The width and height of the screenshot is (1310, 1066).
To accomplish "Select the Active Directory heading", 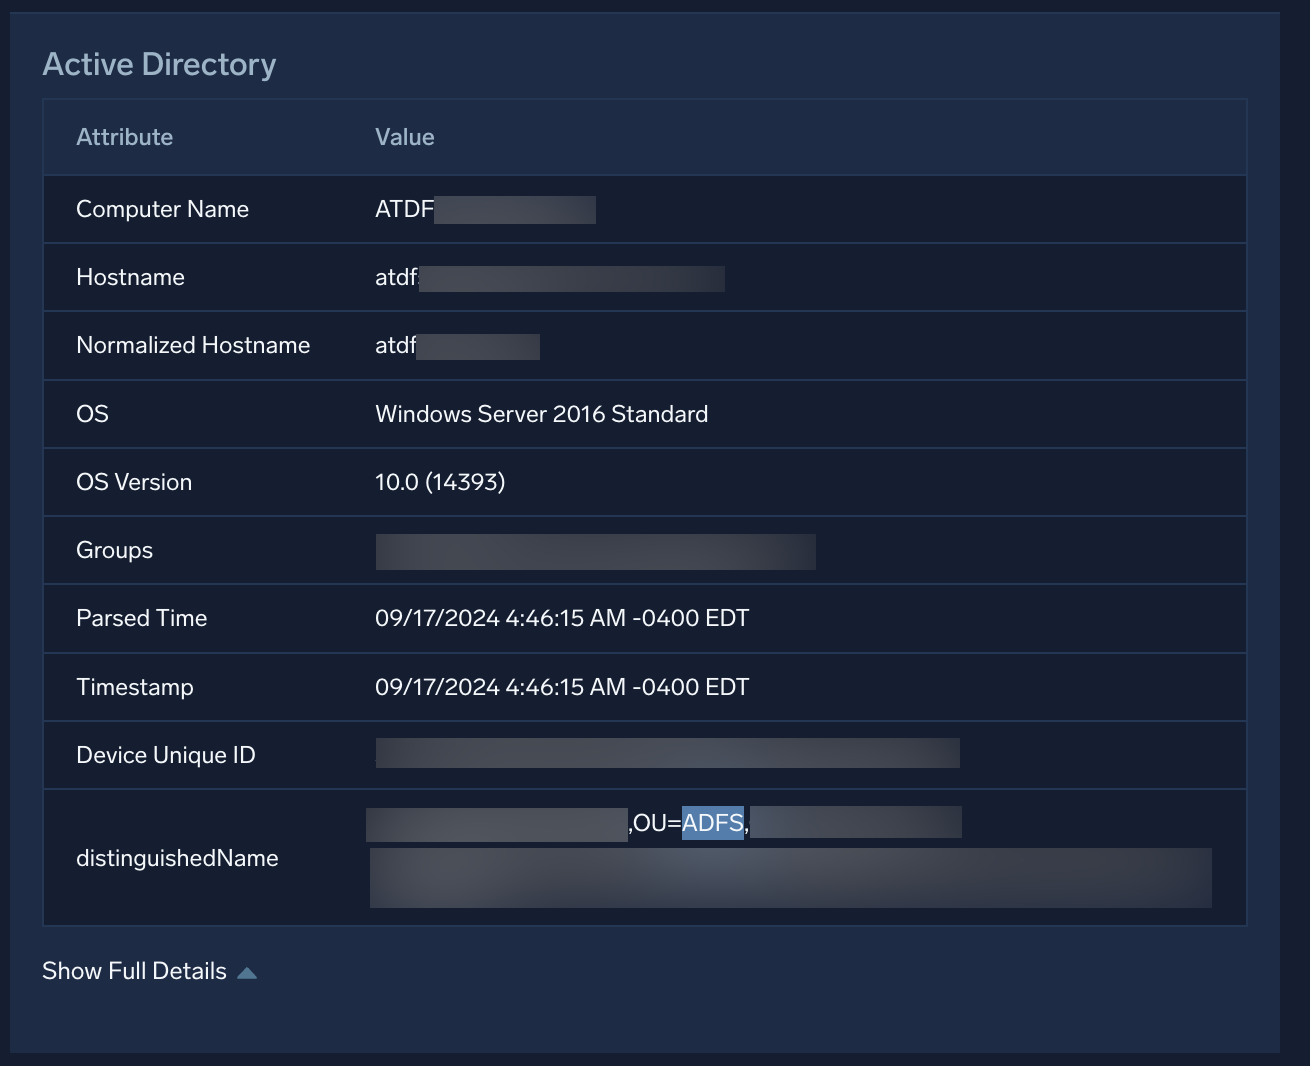I will (x=159, y=63).
